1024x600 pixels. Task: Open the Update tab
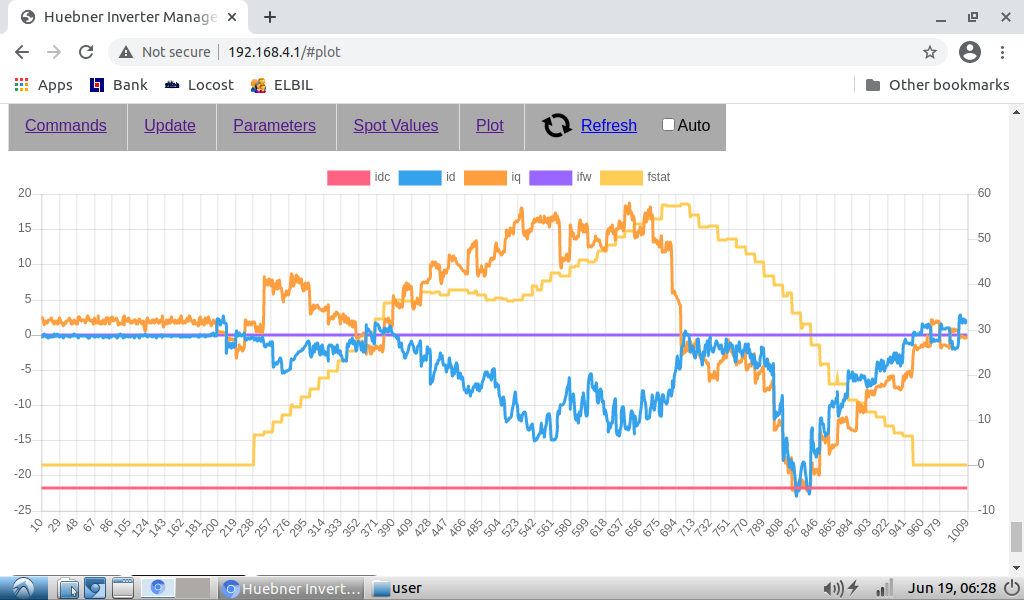[x=170, y=125]
